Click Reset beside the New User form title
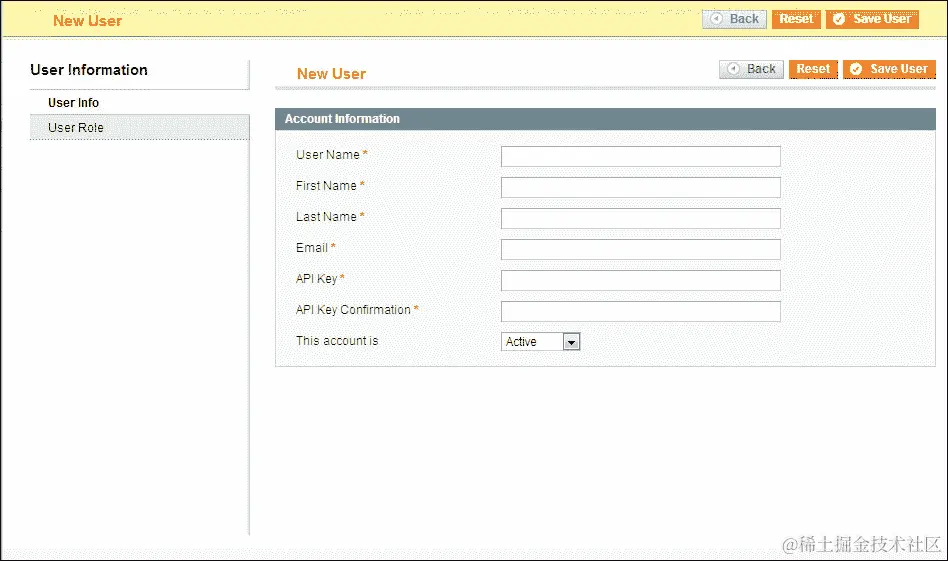The height and width of the screenshot is (561, 948). [x=813, y=69]
